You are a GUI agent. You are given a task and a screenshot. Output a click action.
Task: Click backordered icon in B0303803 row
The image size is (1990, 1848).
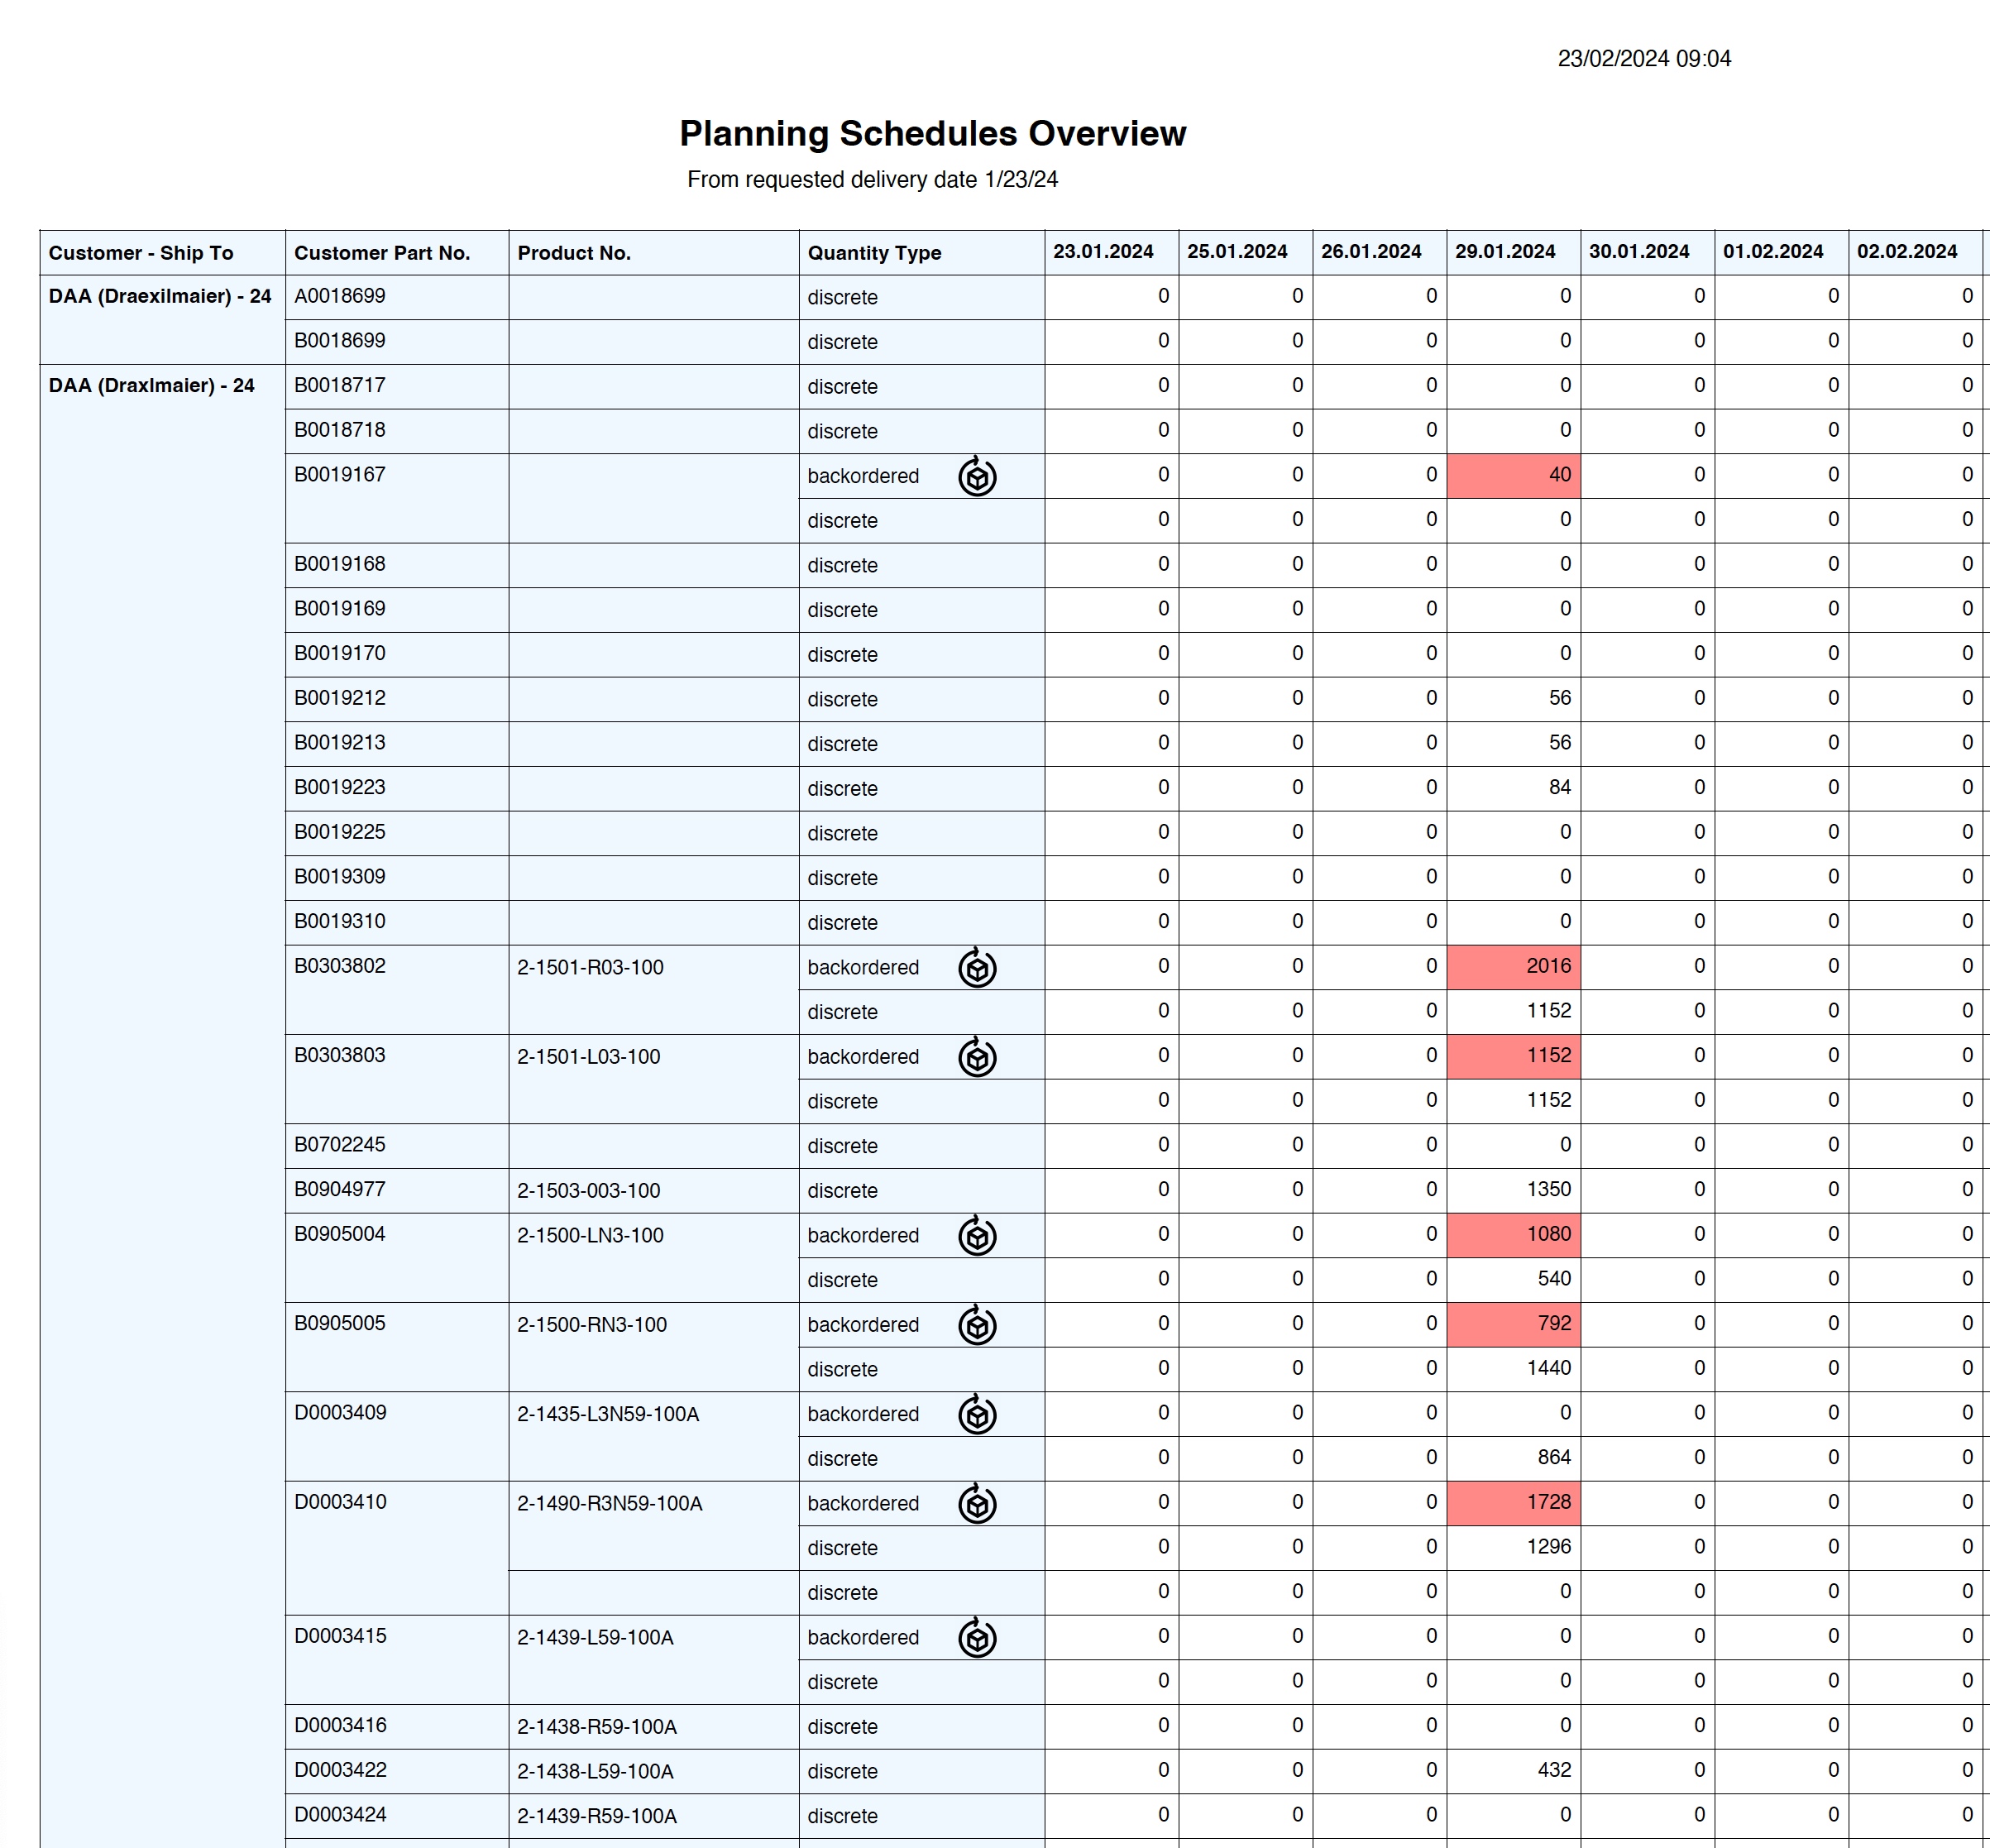pos(977,1057)
